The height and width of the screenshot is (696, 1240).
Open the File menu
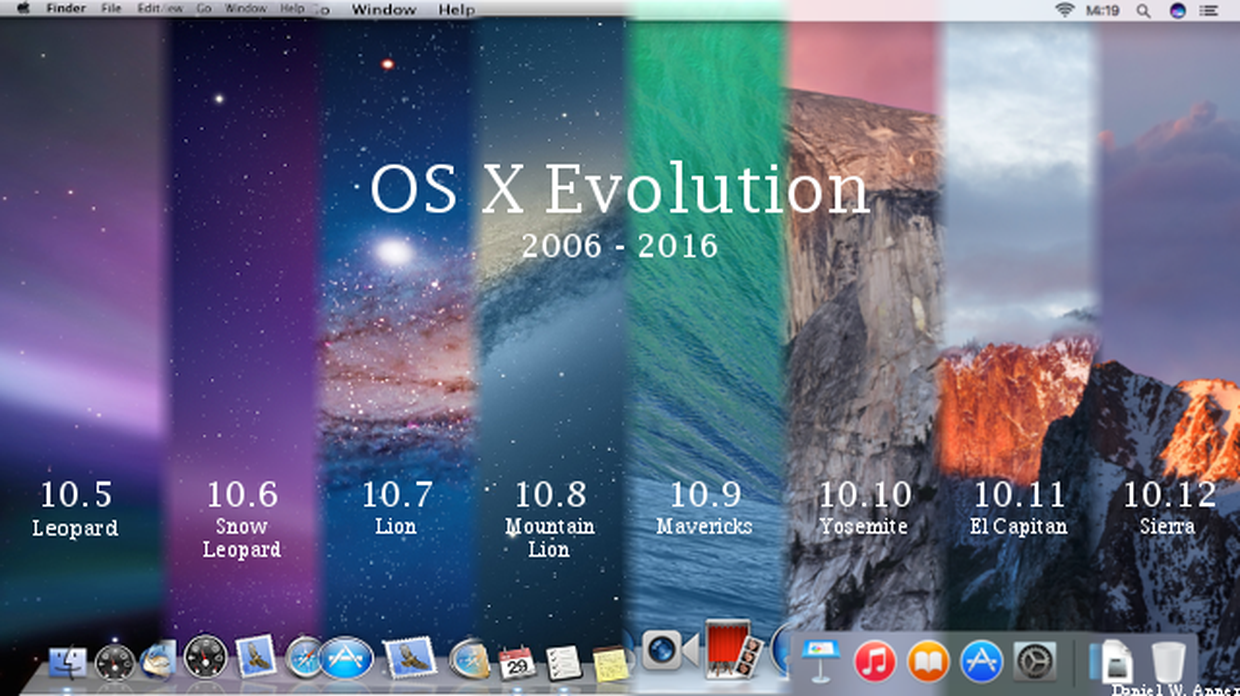111,8
